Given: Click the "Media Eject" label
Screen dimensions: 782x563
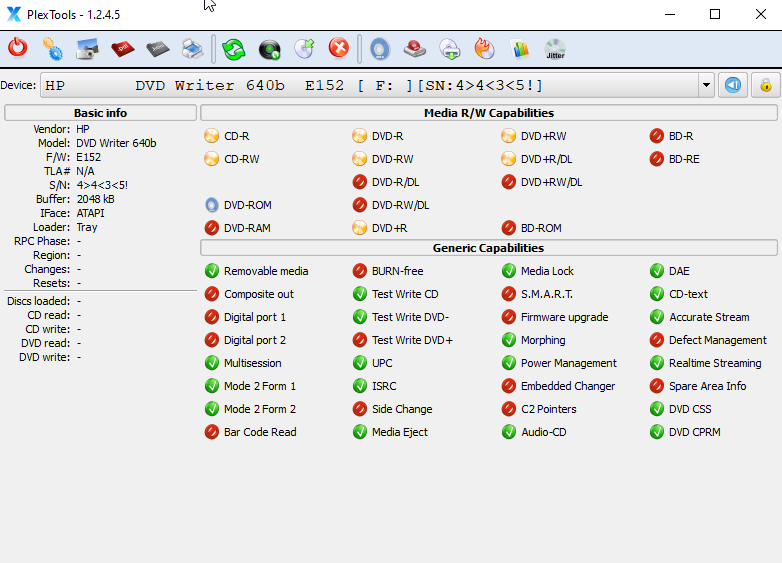Looking at the screenshot, I should coord(399,432).
